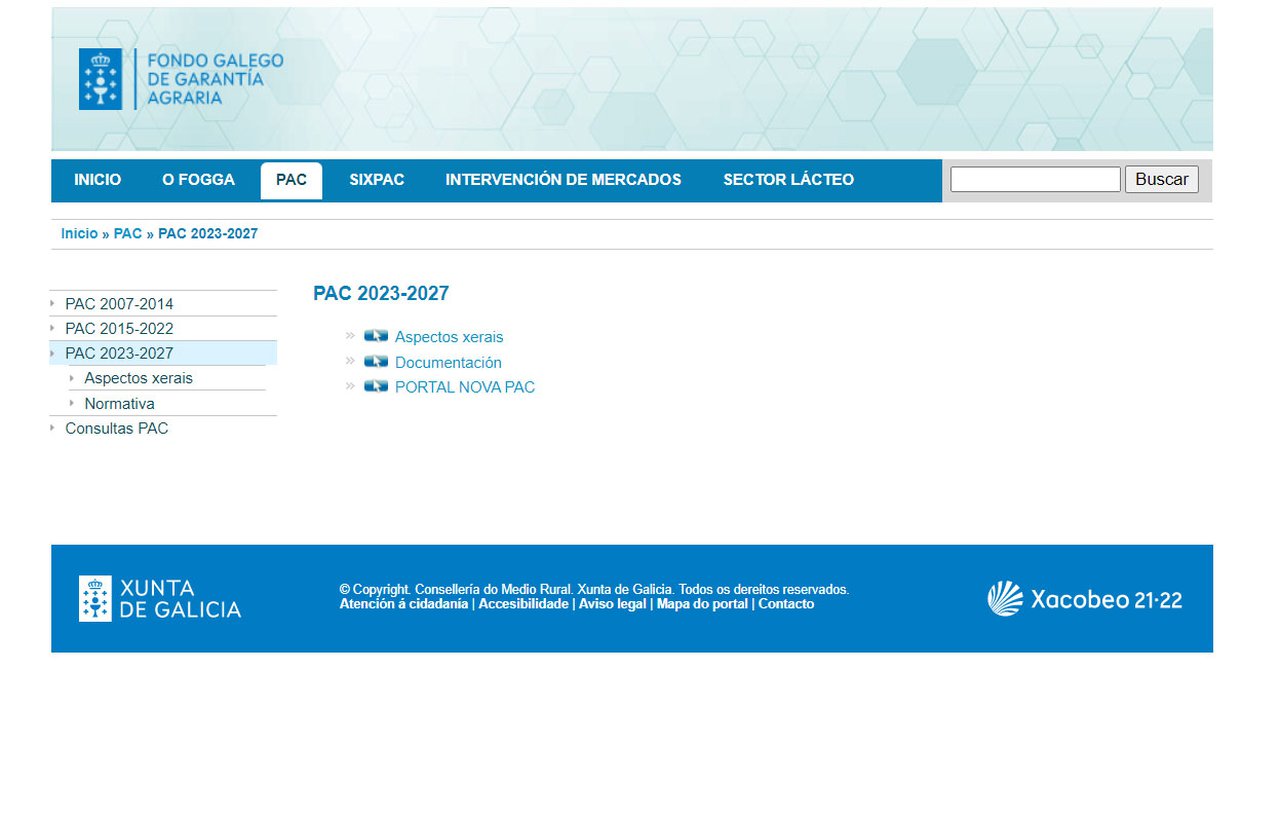This screenshot has width=1280, height=817.
Task: Click the Xacobeo 21·22 logo
Action: [1085, 599]
